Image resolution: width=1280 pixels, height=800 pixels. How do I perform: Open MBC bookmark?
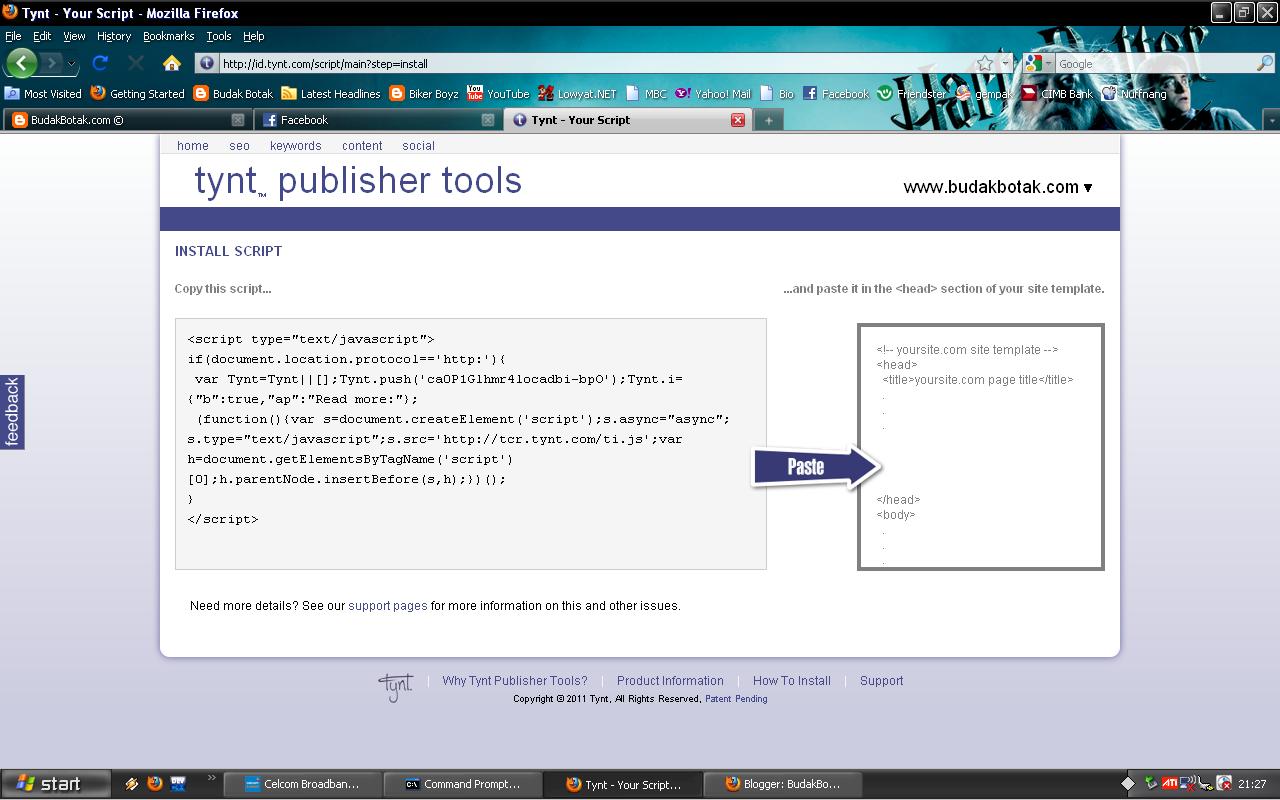(x=646, y=94)
